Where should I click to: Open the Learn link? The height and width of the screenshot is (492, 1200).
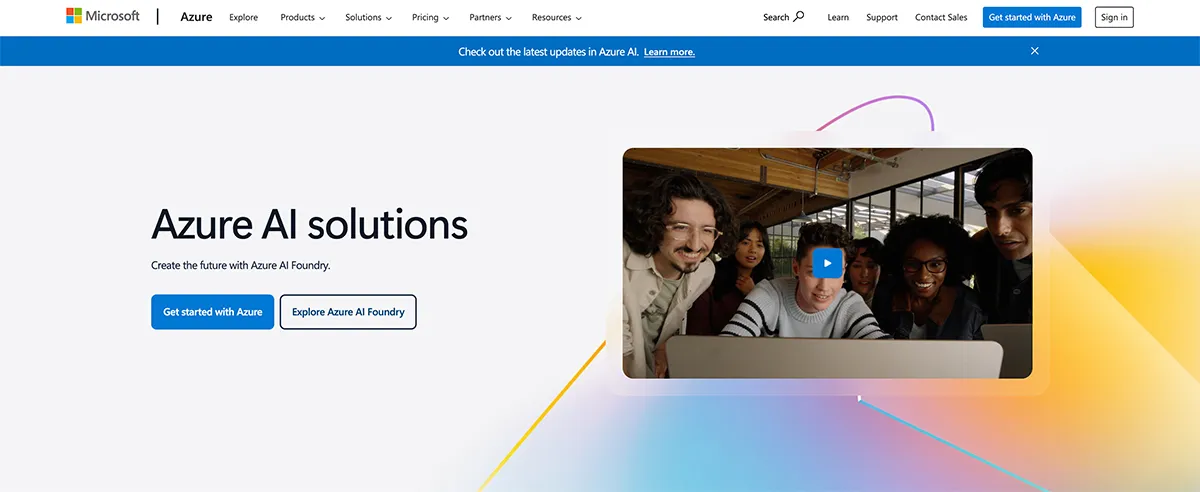coord(838,17)
